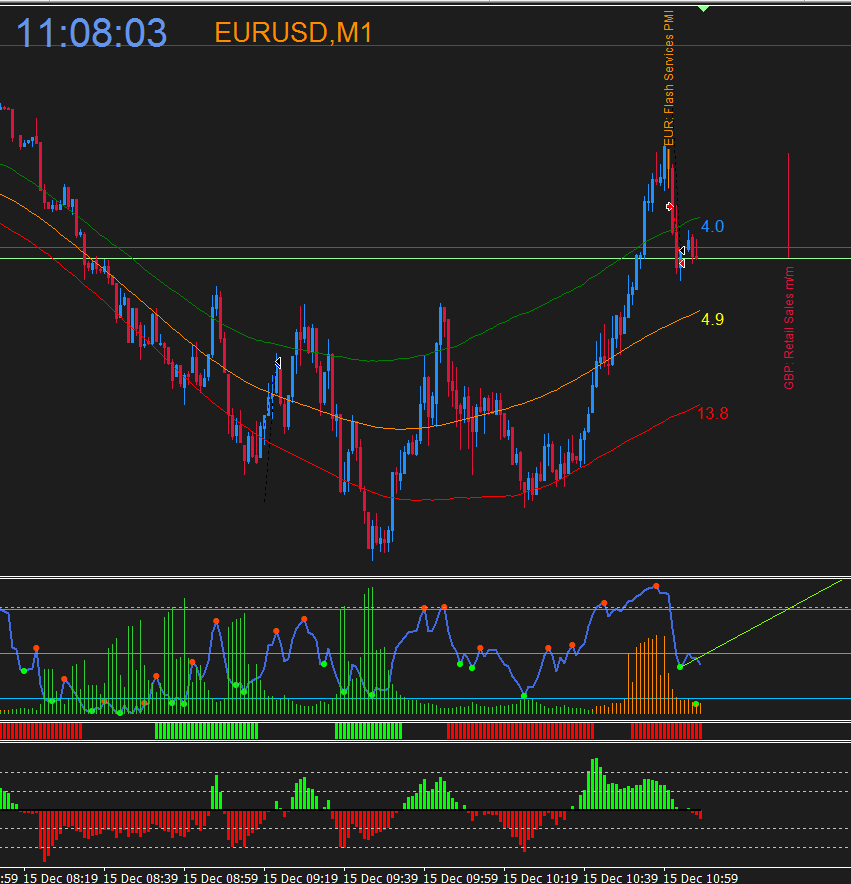Screen dimensions: 851x884
Task: Click the red dot trade arrow near the peak
Action: point(669,207)
